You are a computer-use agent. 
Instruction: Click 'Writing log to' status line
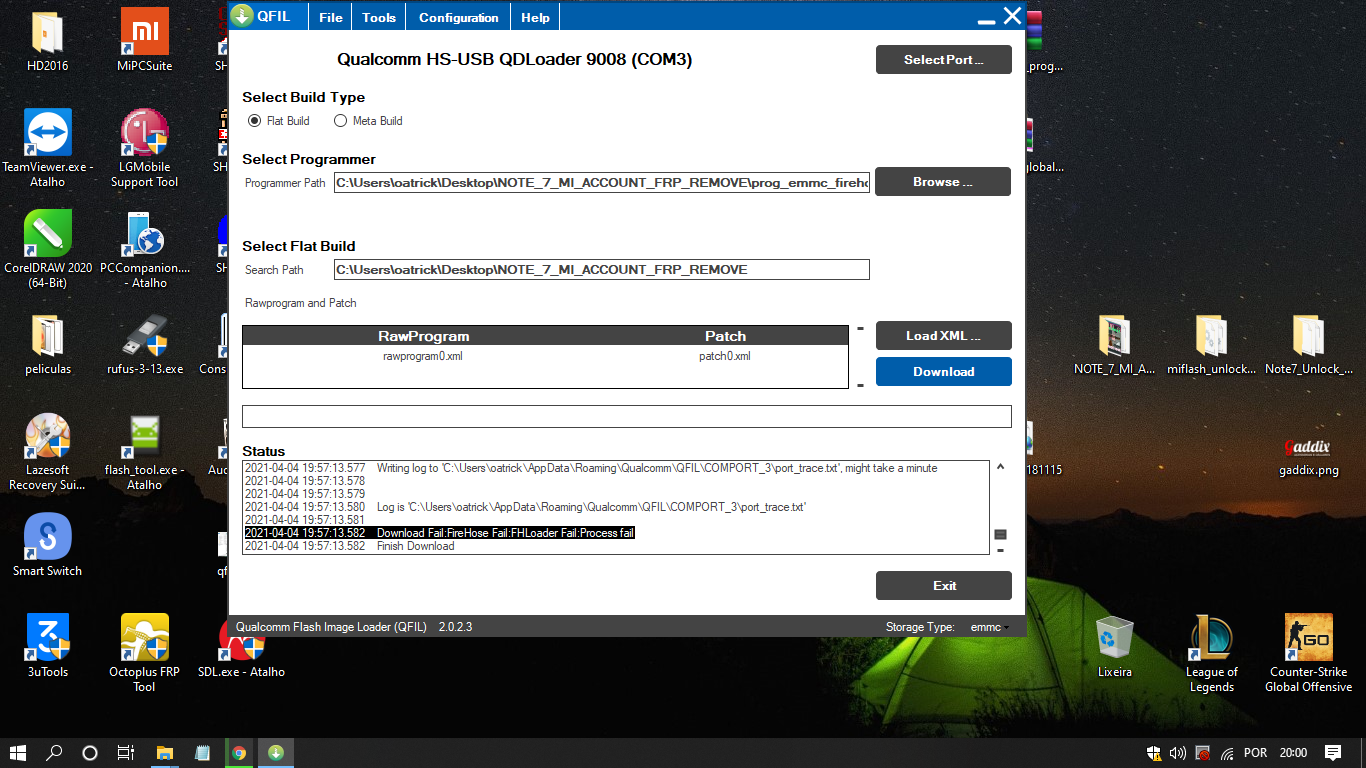pos(591,468)
